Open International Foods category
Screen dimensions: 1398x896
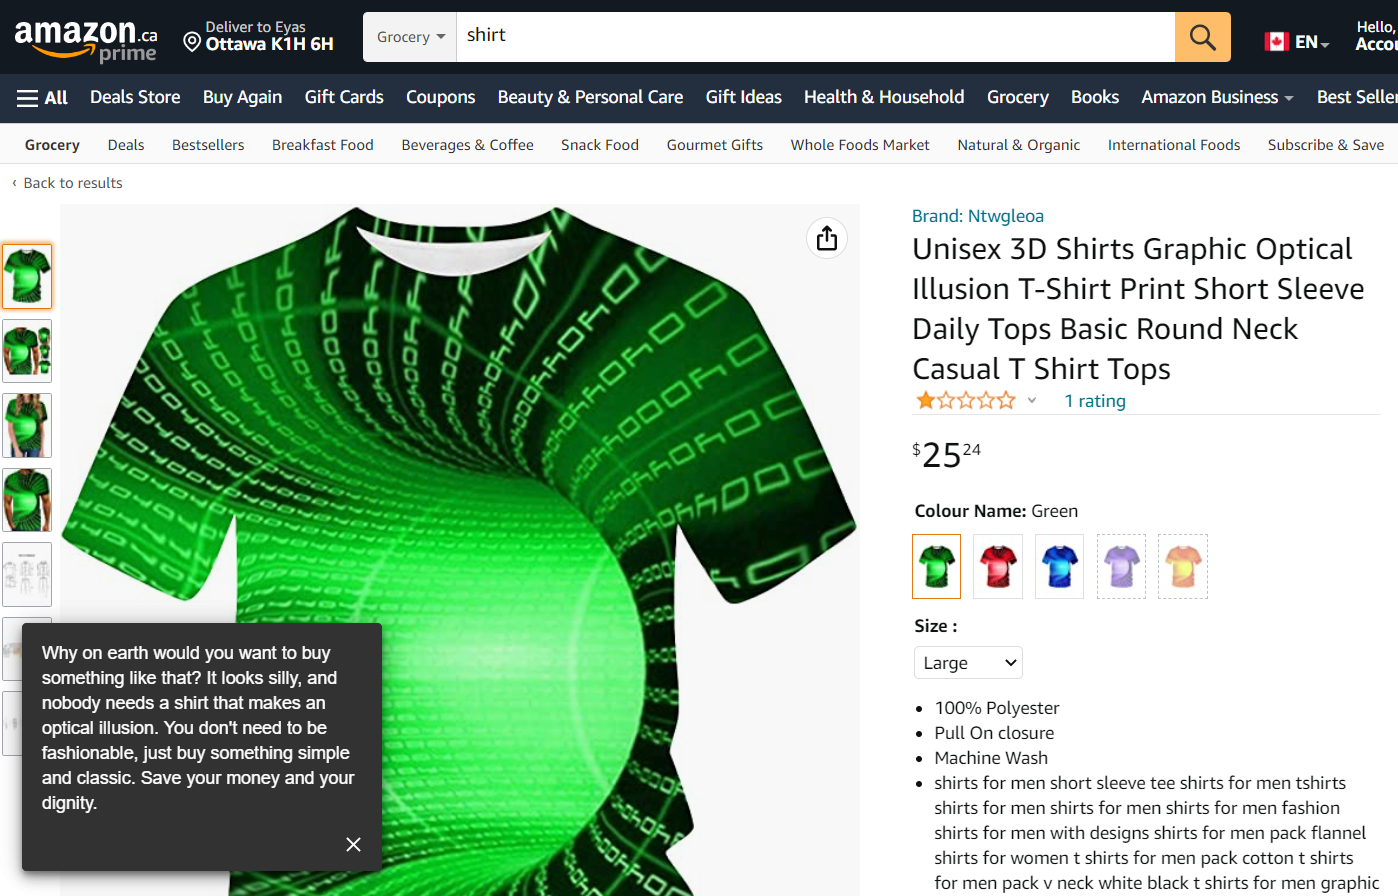coord(1174,145)
